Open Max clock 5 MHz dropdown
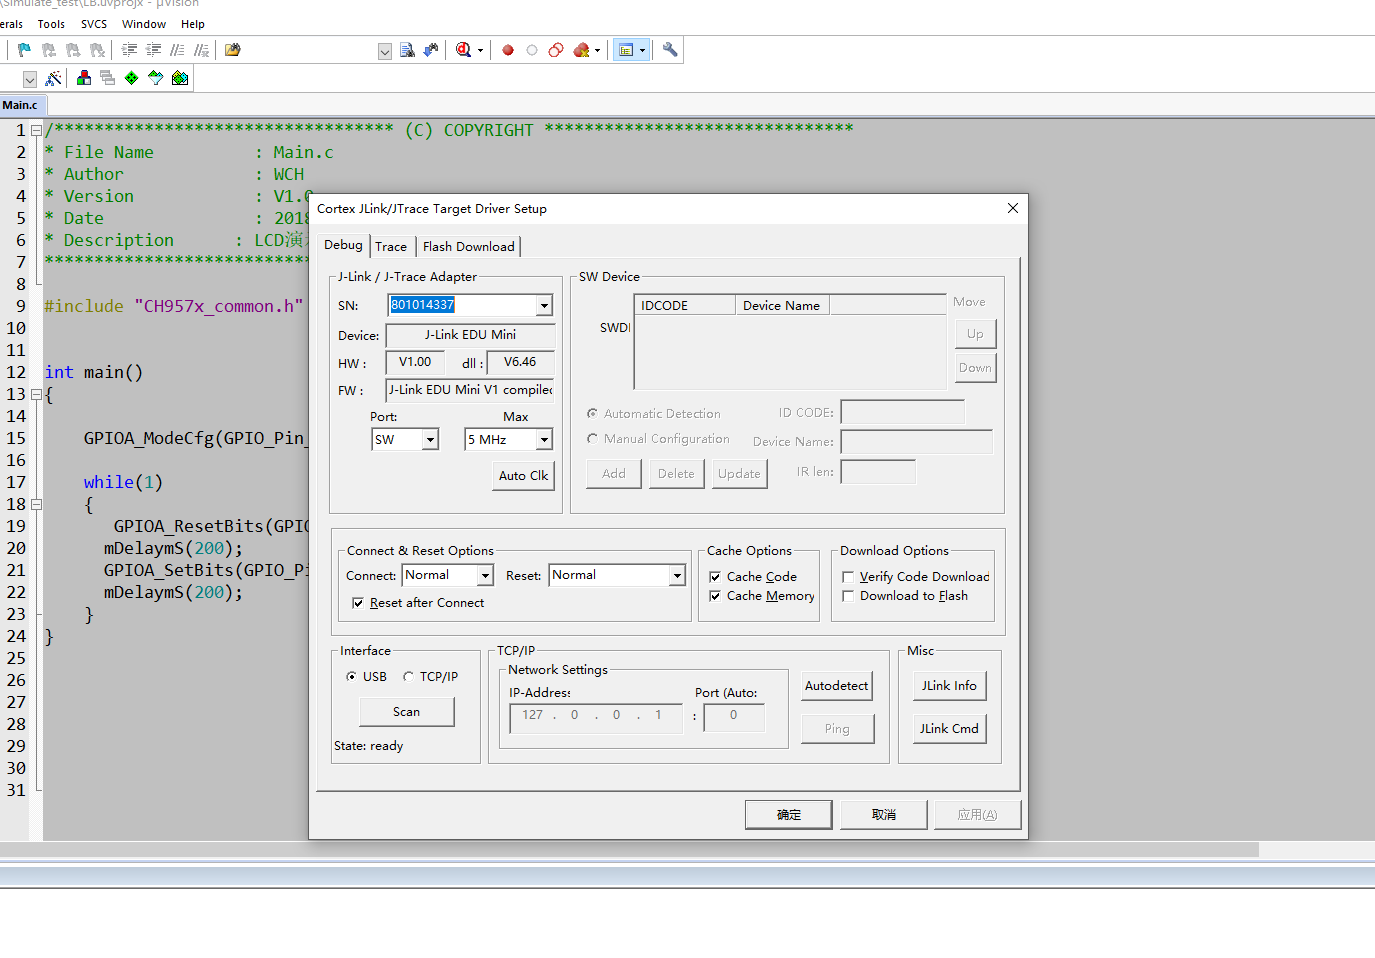This screenshot has height=958, width=1375. [x=544, y=440]
